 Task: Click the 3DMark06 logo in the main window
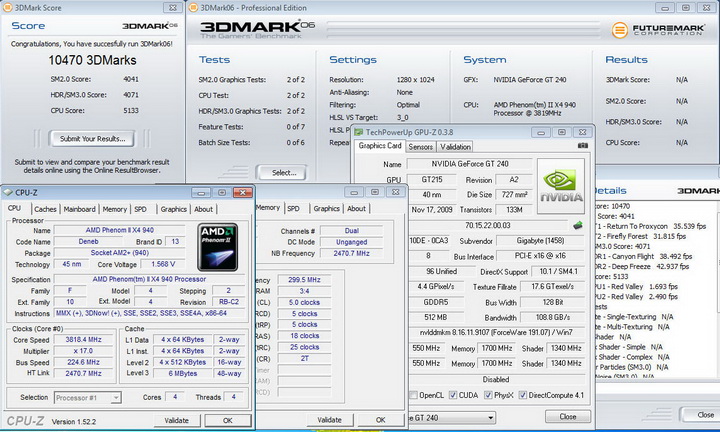pos(257,29)
